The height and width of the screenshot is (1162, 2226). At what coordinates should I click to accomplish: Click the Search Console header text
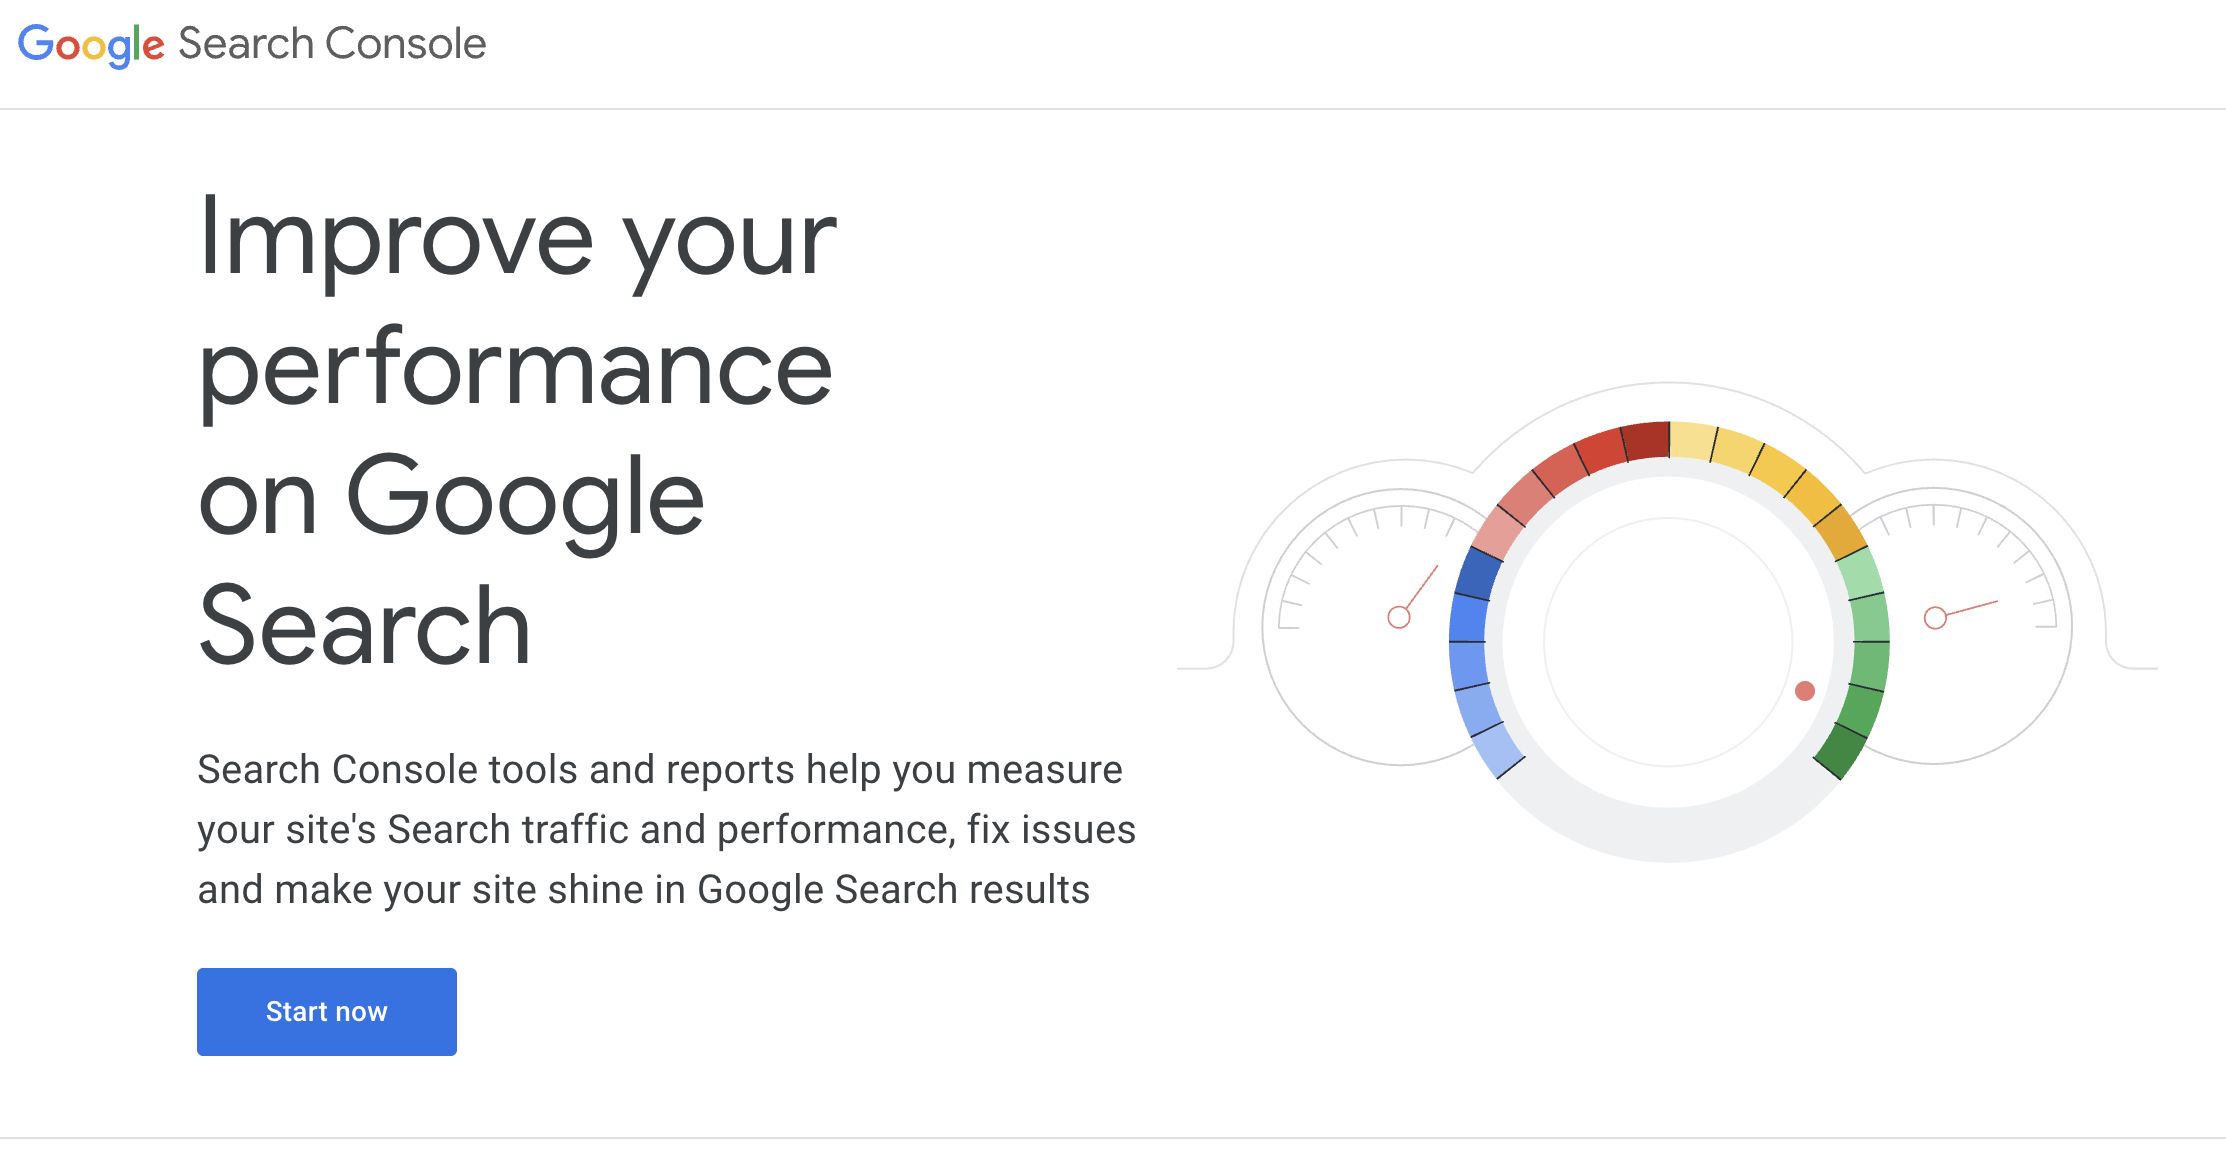332,44
